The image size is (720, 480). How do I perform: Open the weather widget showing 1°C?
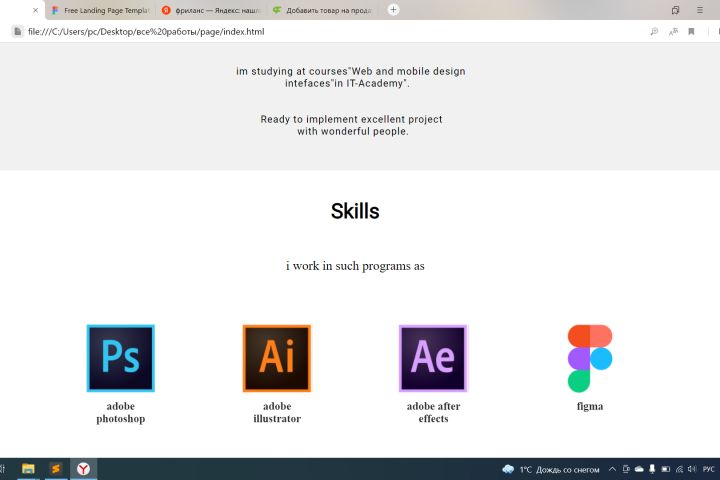(551, 469)
